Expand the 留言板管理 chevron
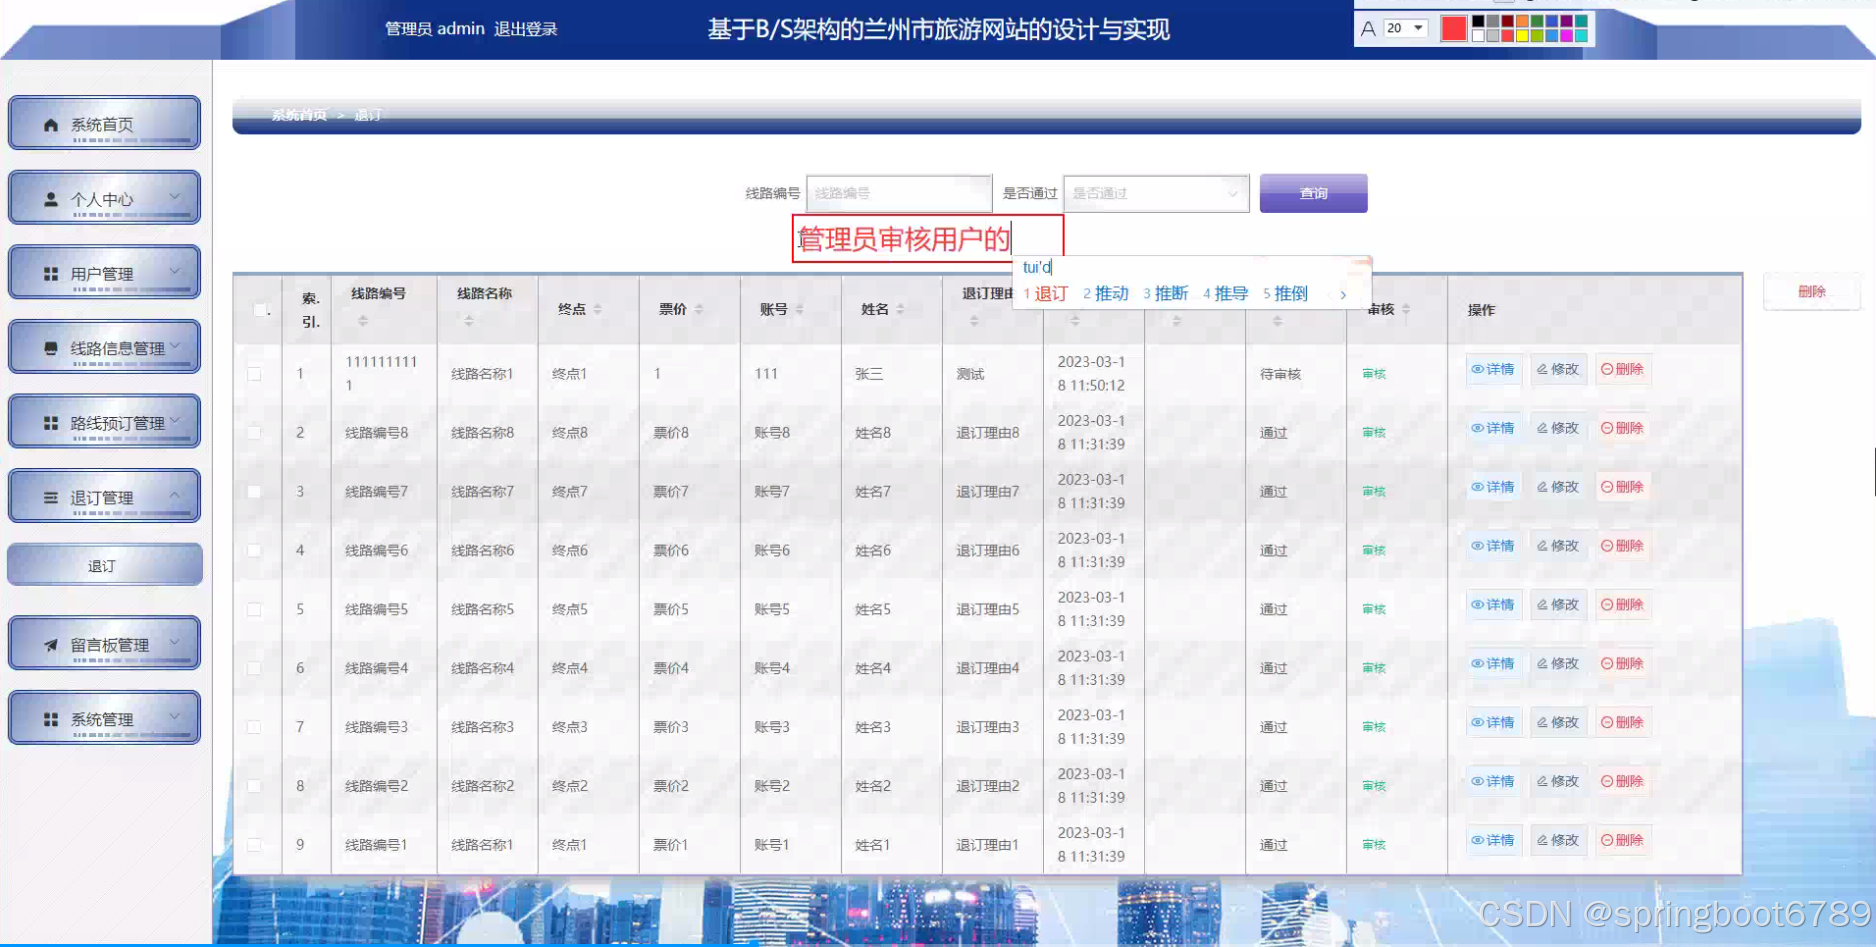The image size is (1876, 947). tap(175, 643)
